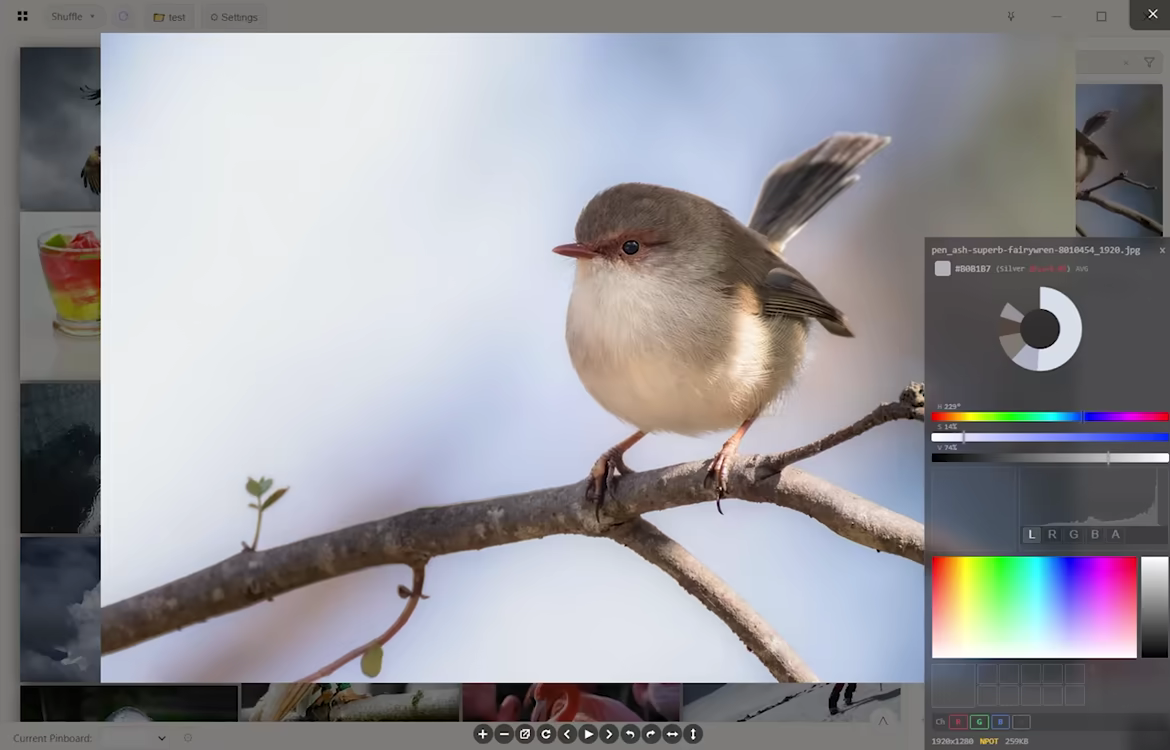Open the Shuffle sort dropdown
Screen dimensions: 1170x750
click(73, 16)
